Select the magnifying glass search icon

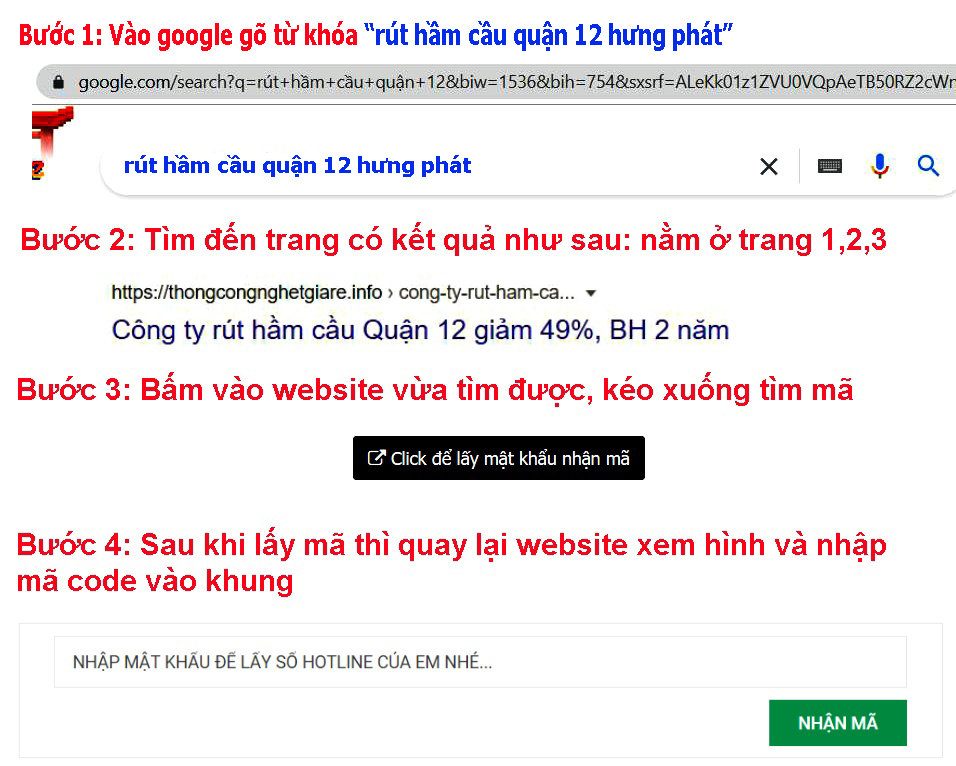point(928,166)
